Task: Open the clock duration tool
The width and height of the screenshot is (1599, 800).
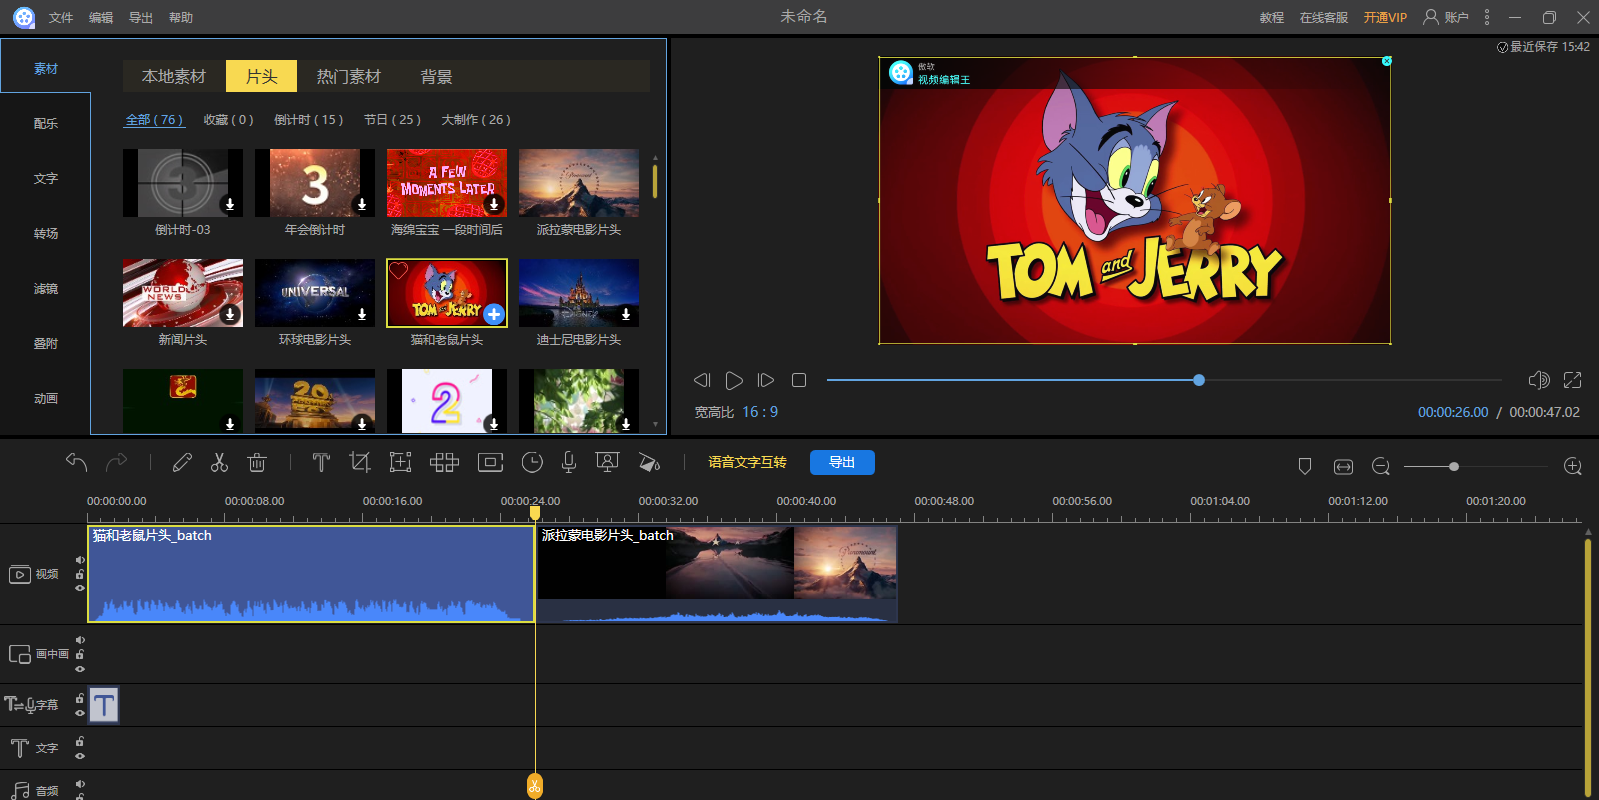Action: (x=532, y=462)
